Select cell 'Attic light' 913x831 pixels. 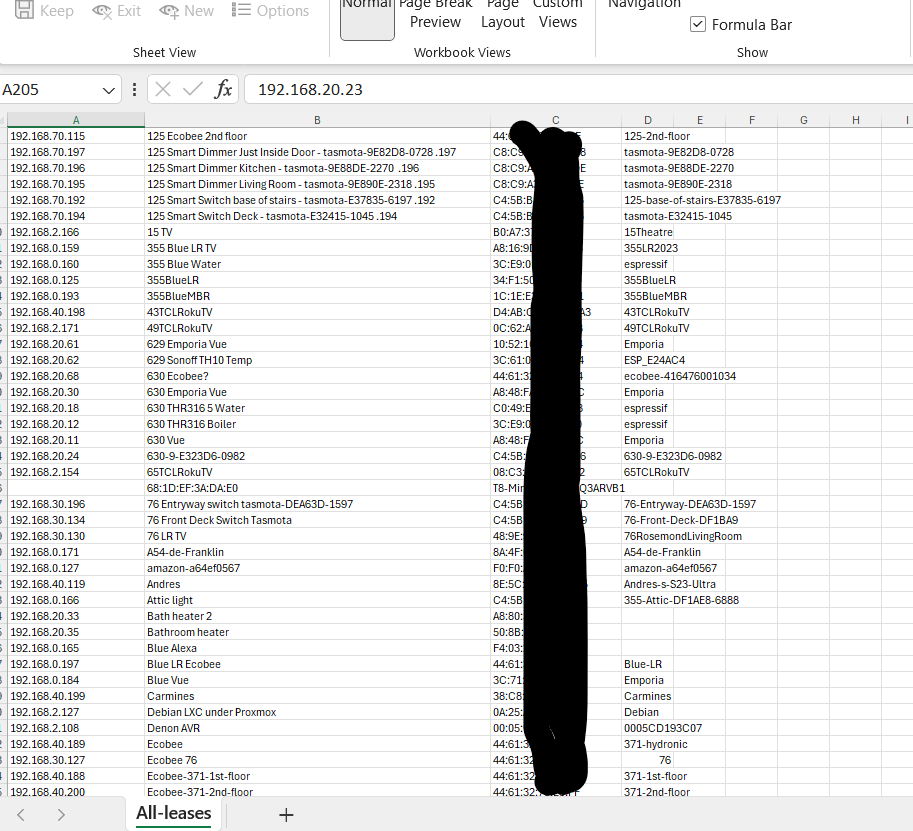(x=317, y=600)
